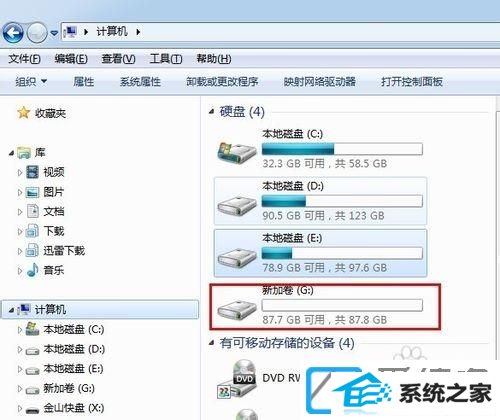Image resolution: width=500 pixels, height=420 pixels.
Task: Click 系统属性 toolbar button
Action: (140, 81)
